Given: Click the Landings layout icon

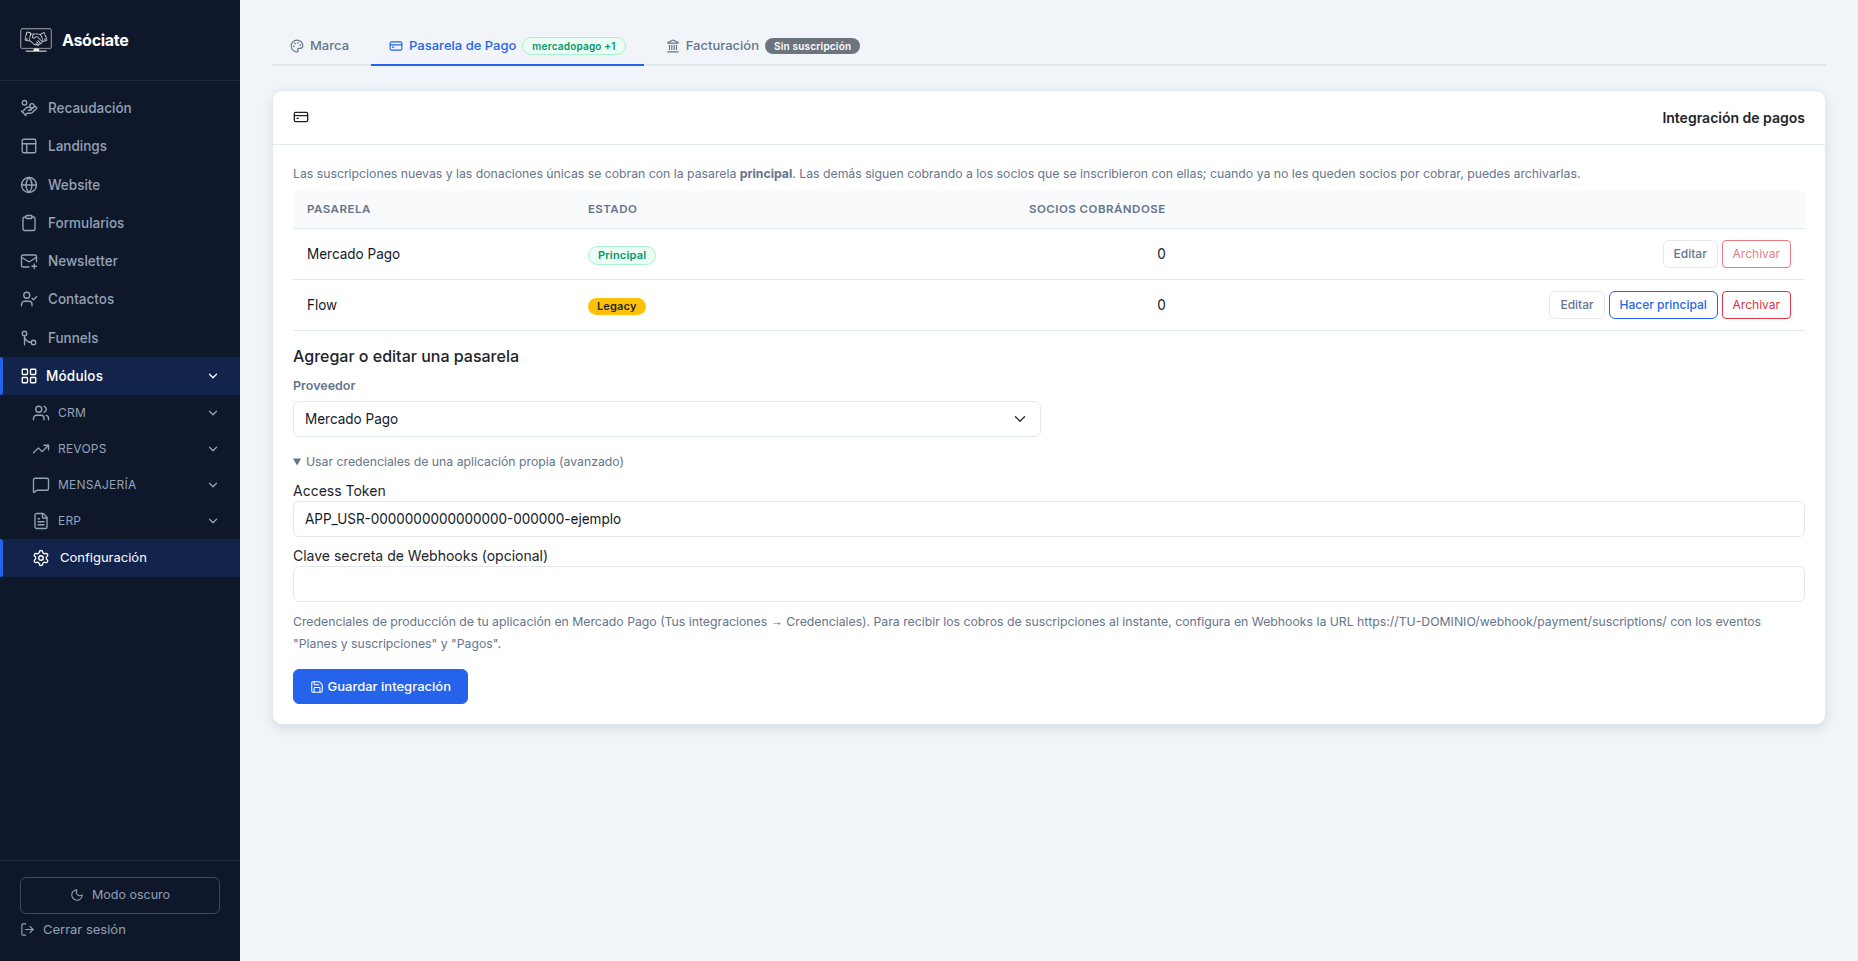Looking at the screenshot, I should 29,146.
